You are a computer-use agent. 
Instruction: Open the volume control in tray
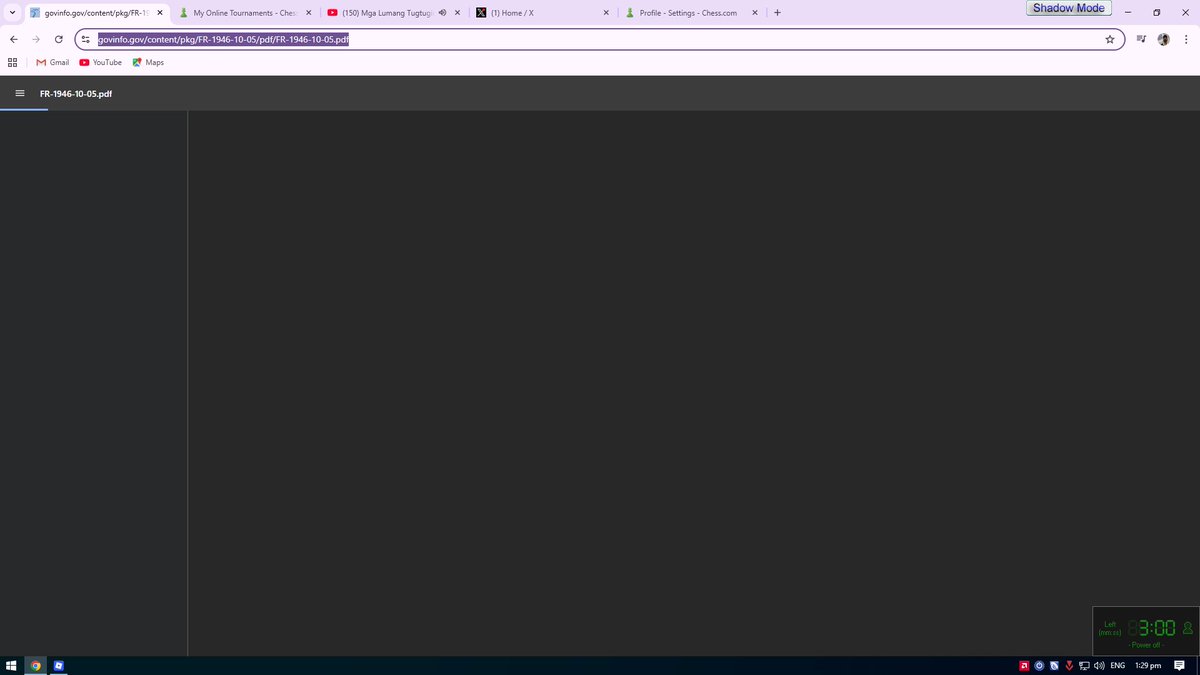(x=1099, y=665)
